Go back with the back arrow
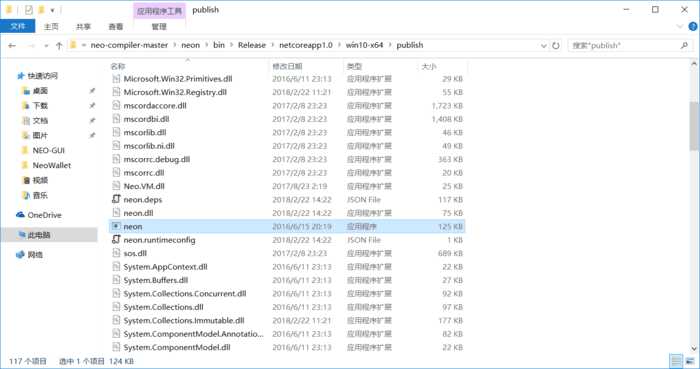The width and height of the screenshot is (700, 369). coord(12,46)
